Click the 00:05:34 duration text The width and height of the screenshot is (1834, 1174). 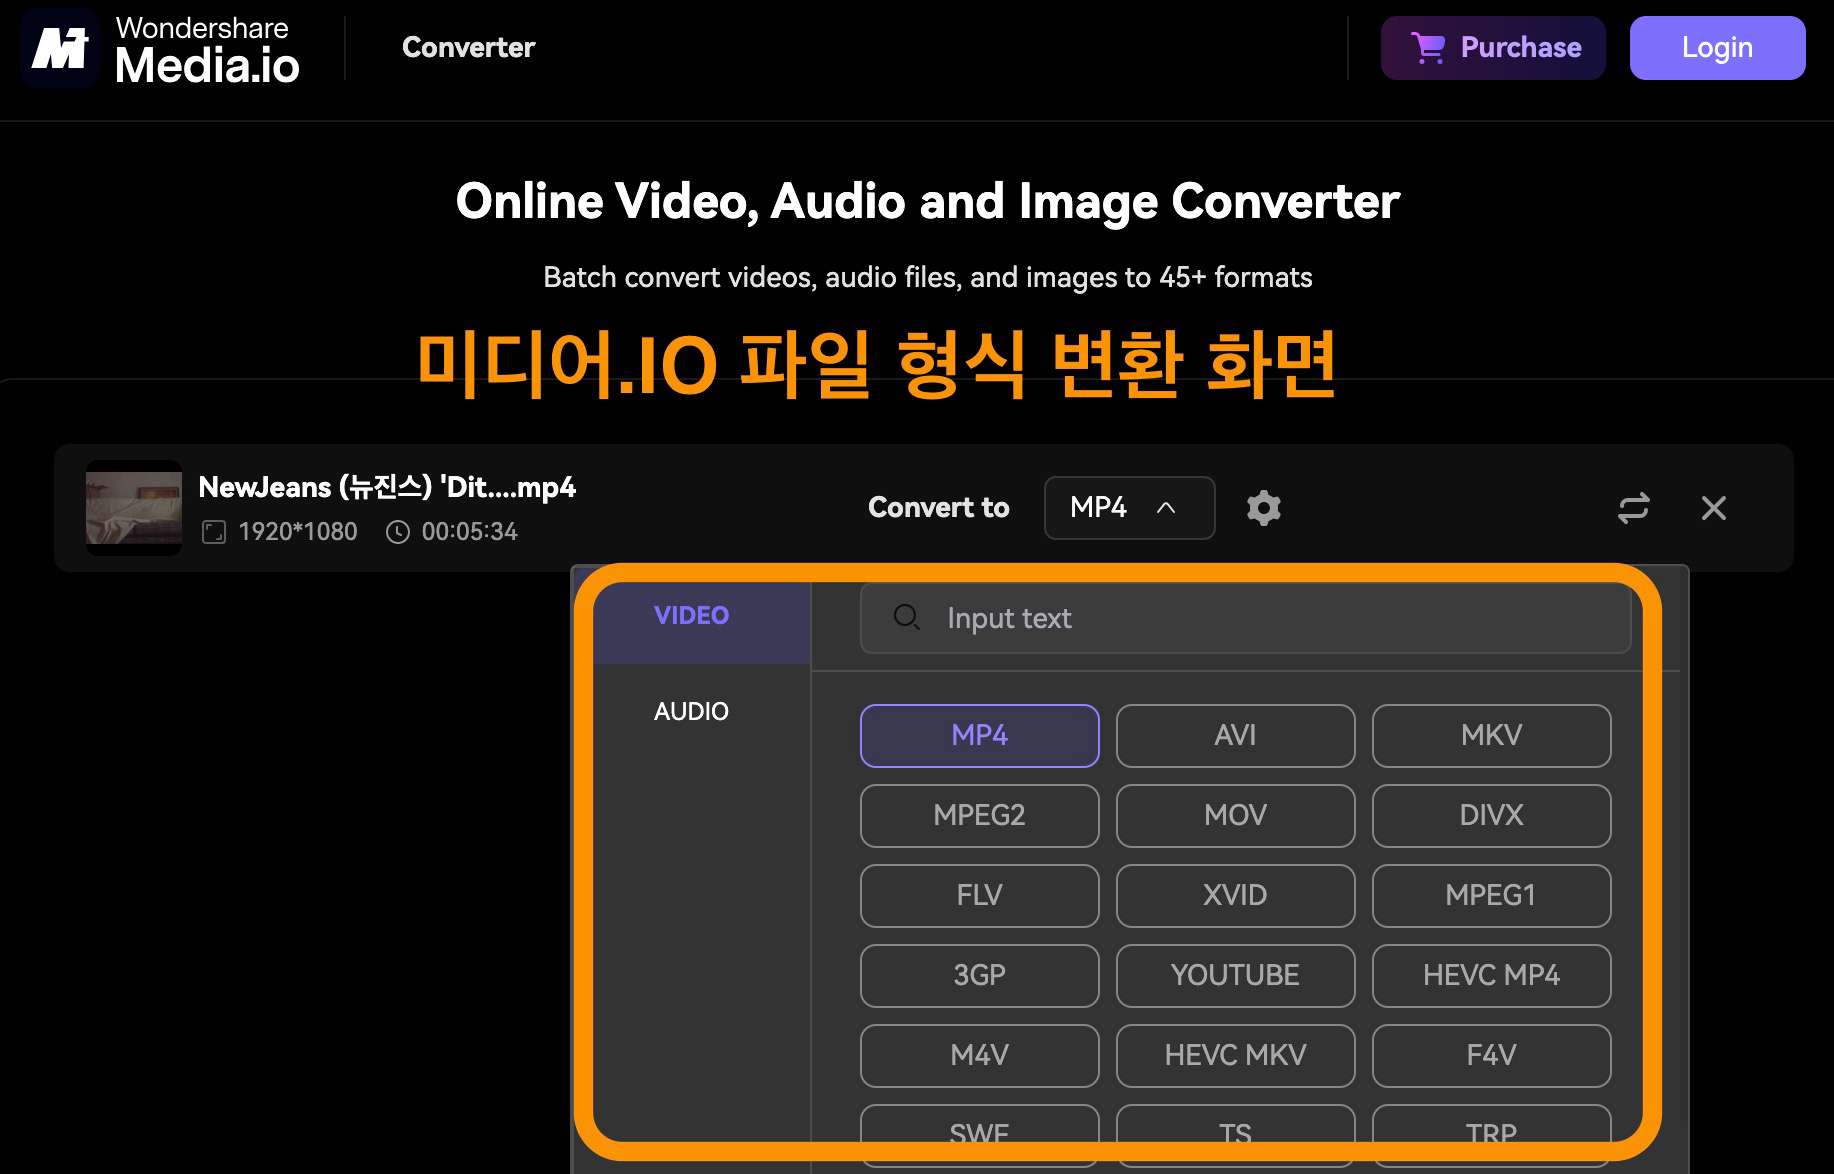[470, 532]
